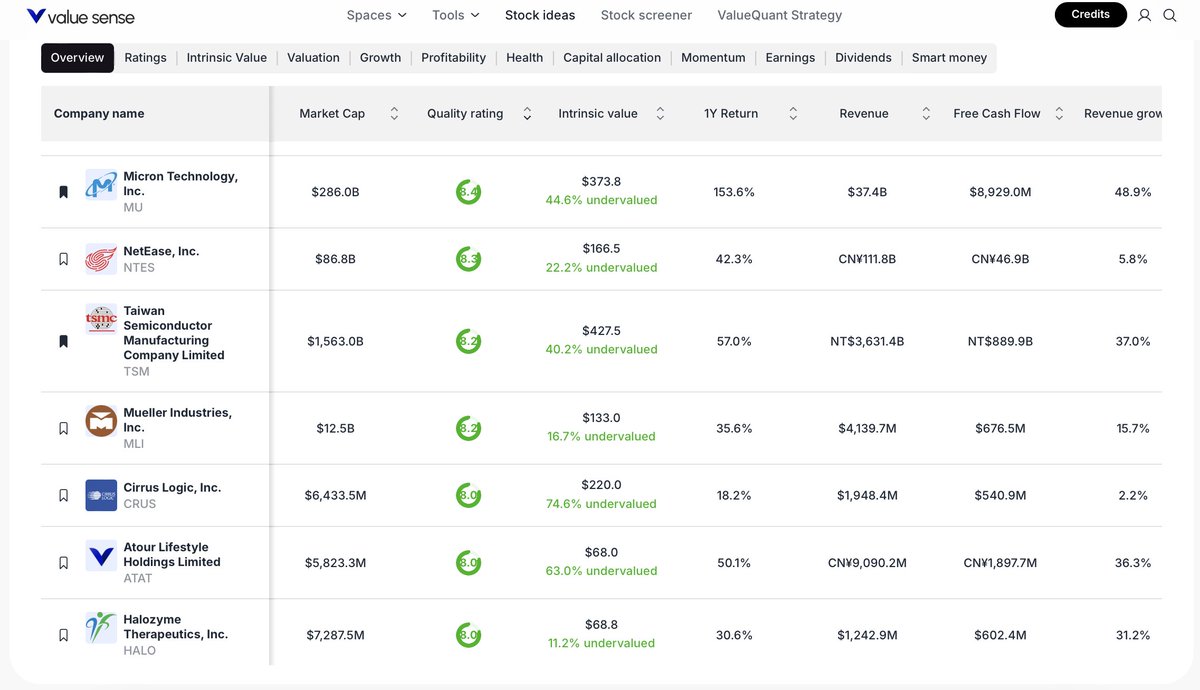Switch to the Health tab

point(524,58)
